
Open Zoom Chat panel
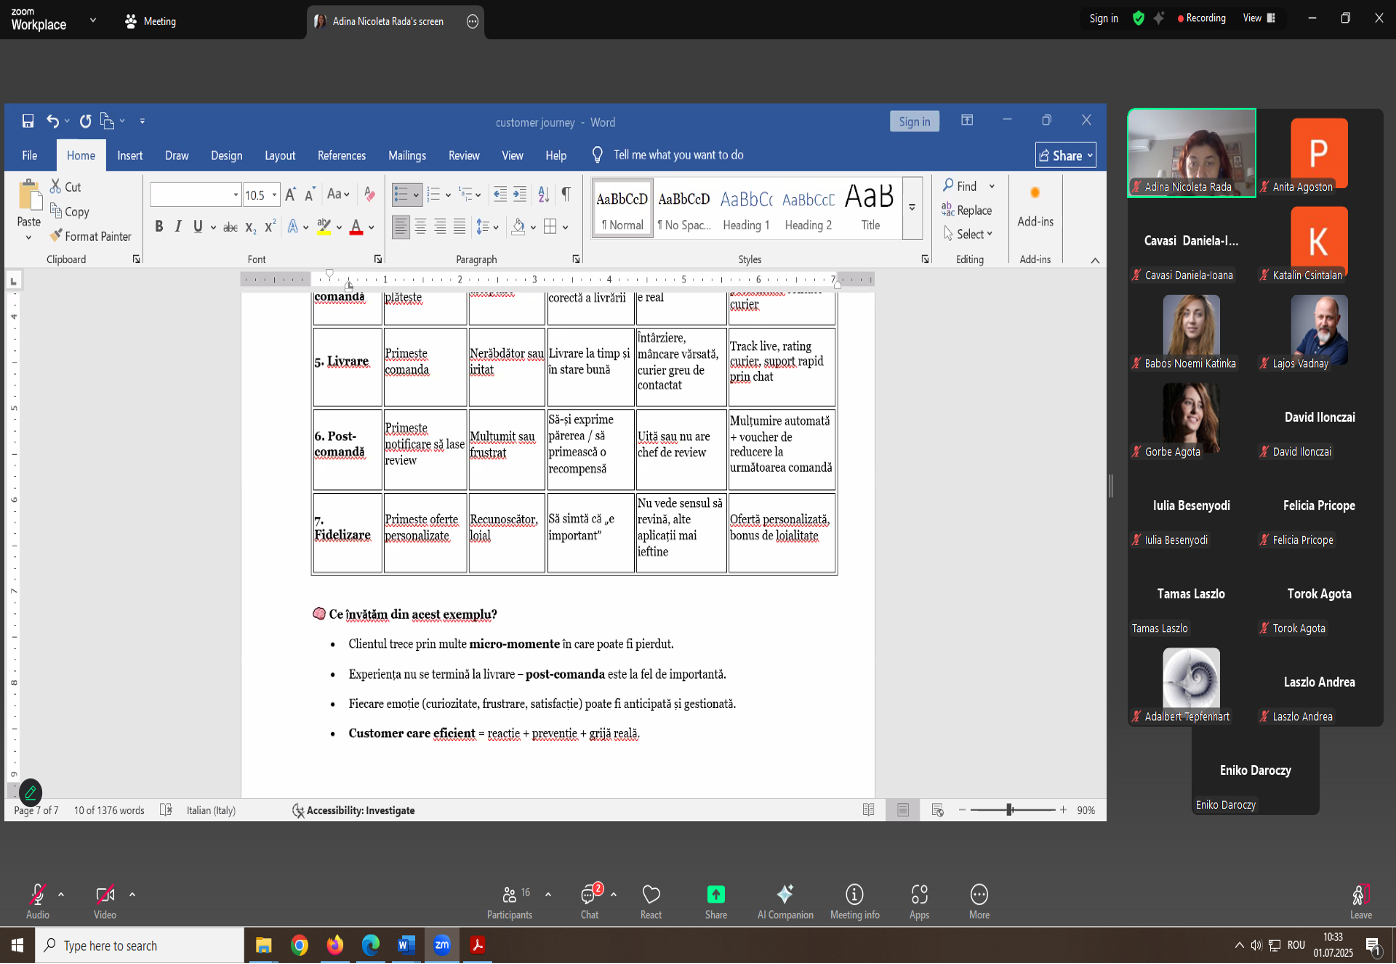[590, 901]
